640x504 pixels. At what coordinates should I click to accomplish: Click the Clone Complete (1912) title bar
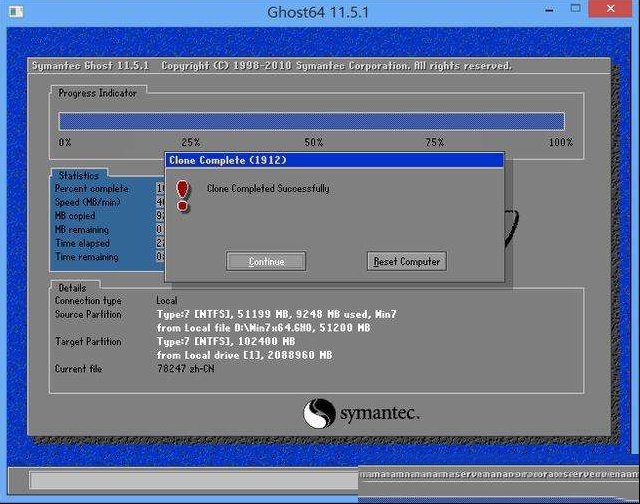tap(335, 160)
